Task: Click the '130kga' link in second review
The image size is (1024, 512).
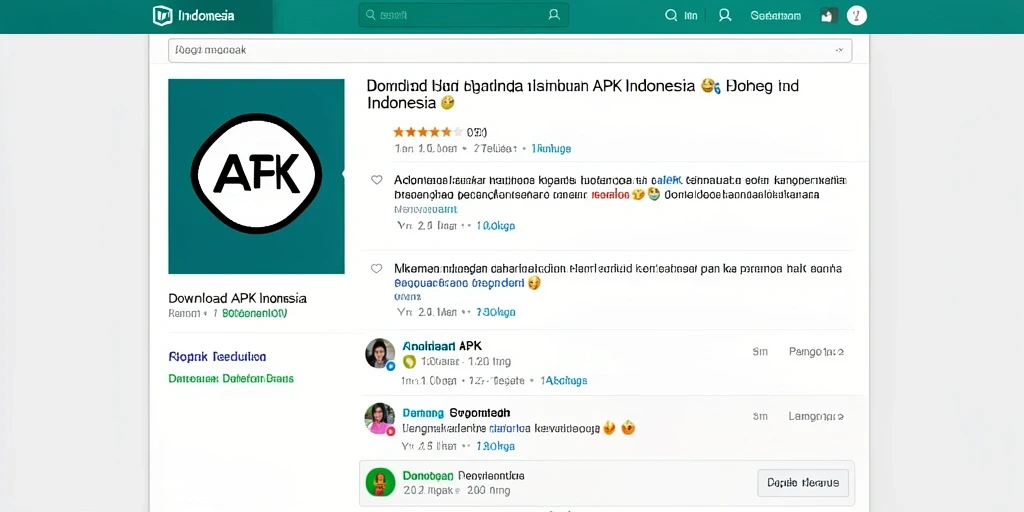Action: point(496,312)
